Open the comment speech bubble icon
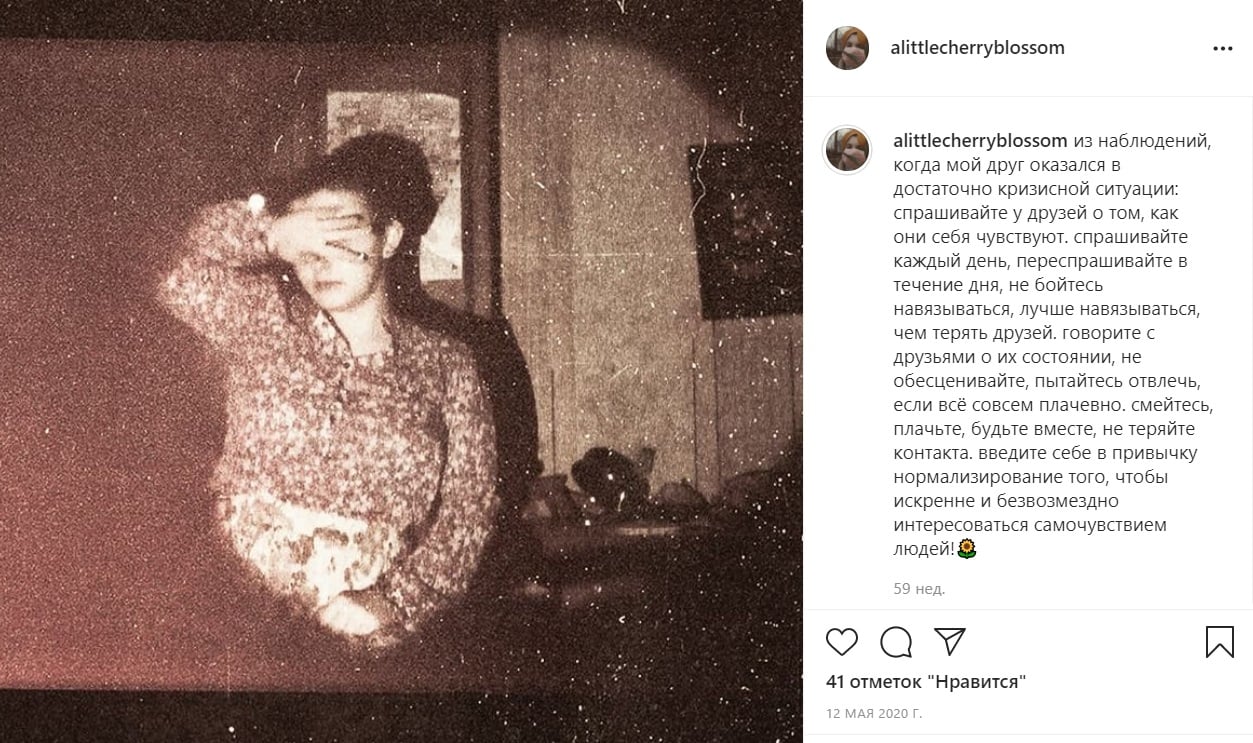The image size is (1253, 743). coord(896,641)
